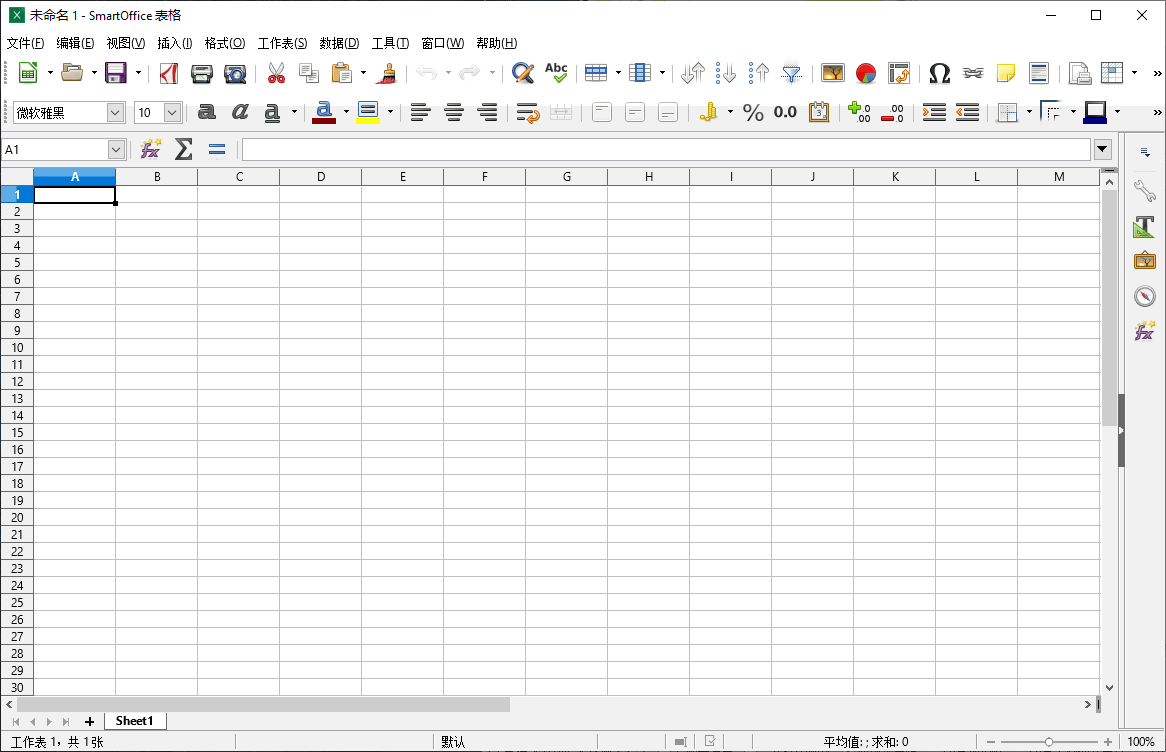Open the paste options dropdown arrow
This screenshot has width=1166, height=752.
pyautogui.click(x=364, y=73)
